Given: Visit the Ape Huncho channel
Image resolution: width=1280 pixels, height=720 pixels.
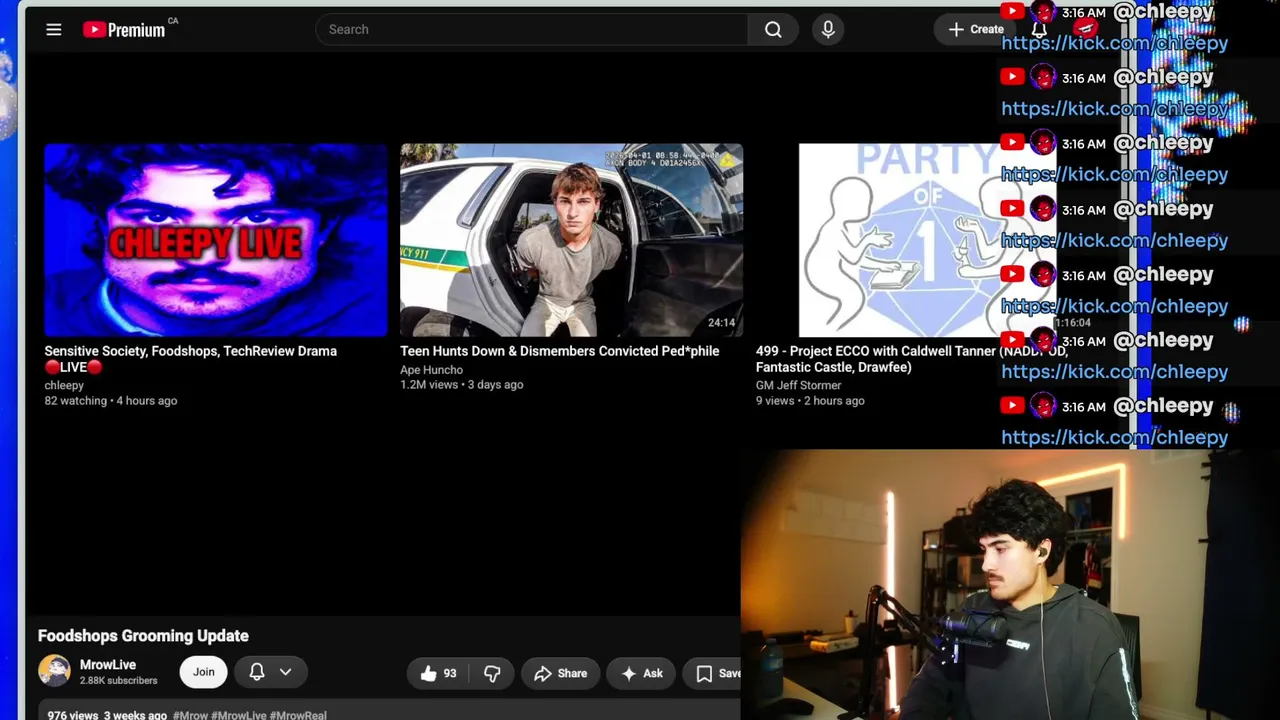Looking at the screenshot, I should pos(431,370).
